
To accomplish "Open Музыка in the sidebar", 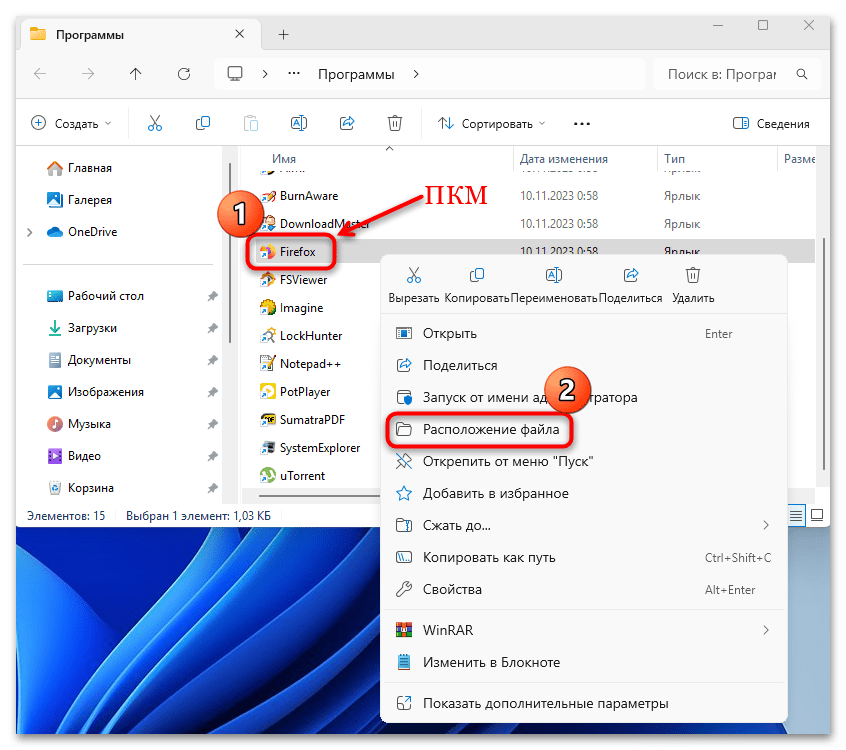I will 79,424.
